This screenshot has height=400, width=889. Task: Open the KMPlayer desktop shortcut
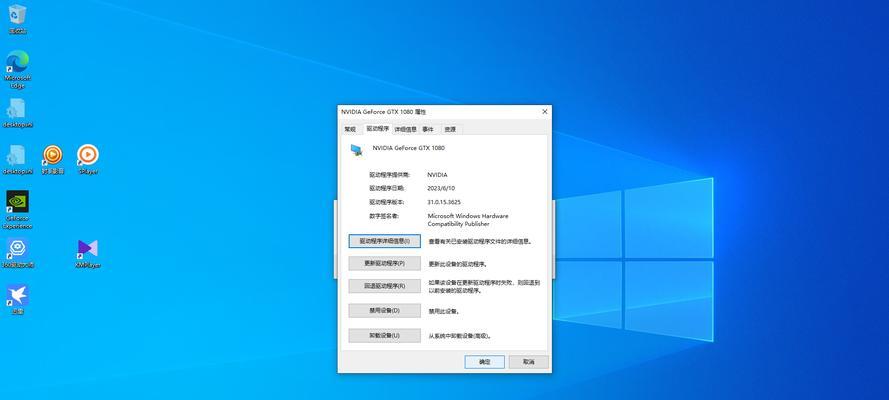[88, 253]
